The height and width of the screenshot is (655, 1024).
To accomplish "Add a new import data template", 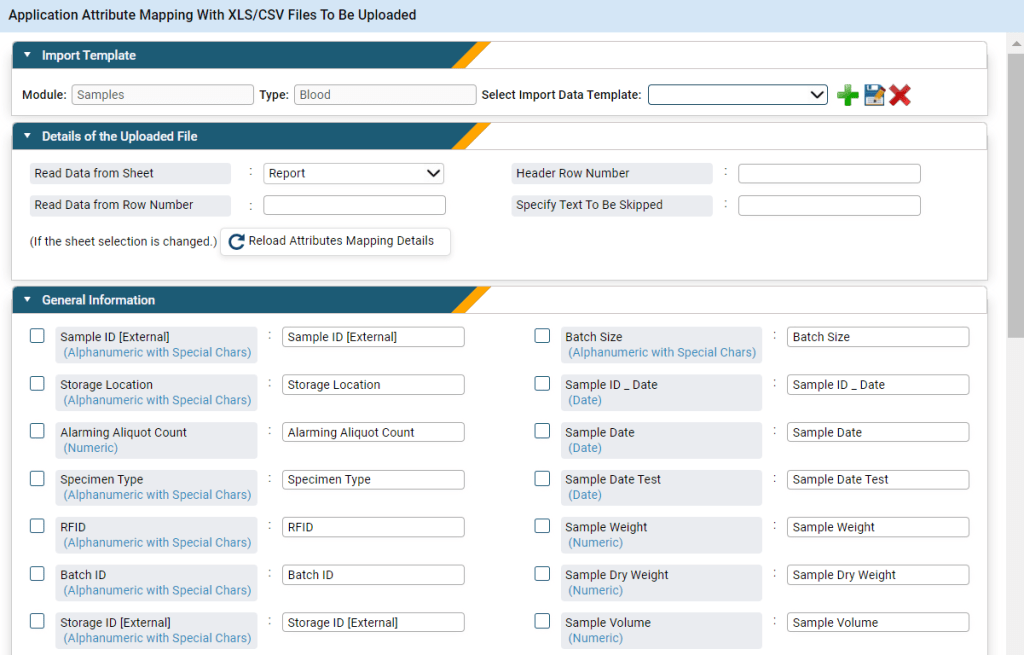I will tap(847, 94).
